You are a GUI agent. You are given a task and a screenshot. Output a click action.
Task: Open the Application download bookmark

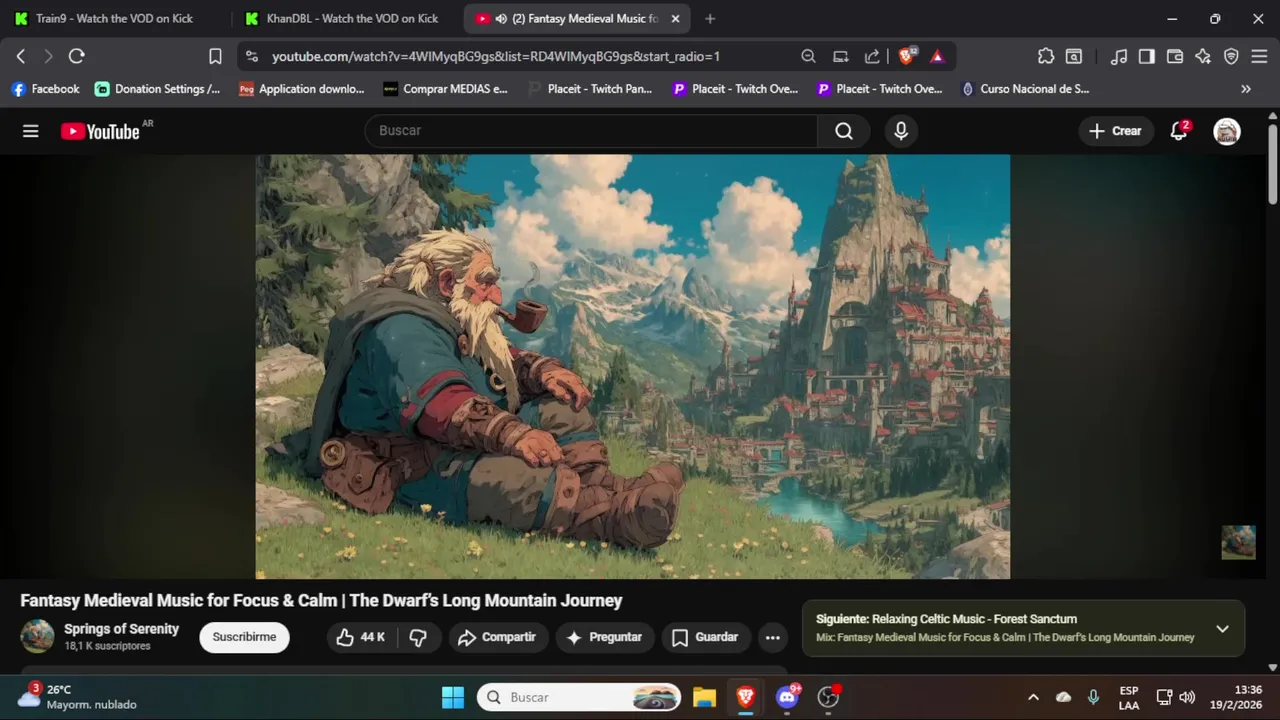pos(302,89)
